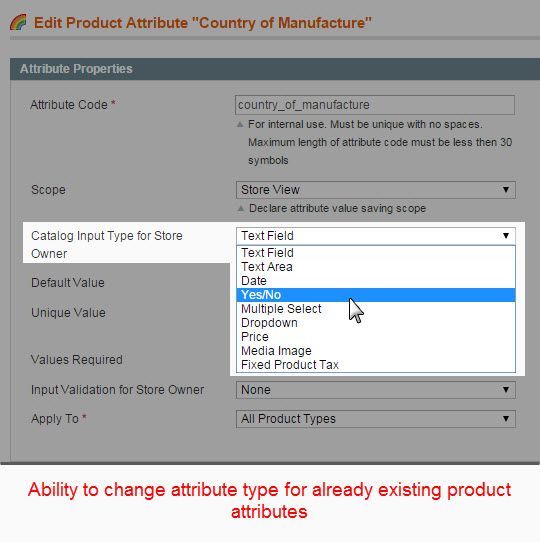Choose highlighted Yes/No option

click(x=376, y=295)
